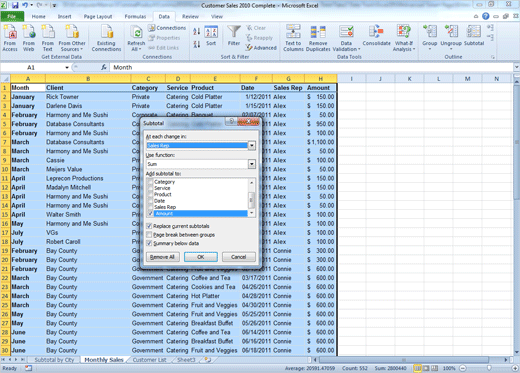Open Advanced filter options
Image resolution: width=520 pixels, height=373 pixels.
click(x=261, y=48)
